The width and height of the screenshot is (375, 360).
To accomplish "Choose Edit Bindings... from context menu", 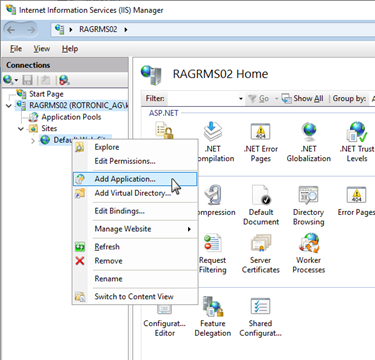I will 135,211.
